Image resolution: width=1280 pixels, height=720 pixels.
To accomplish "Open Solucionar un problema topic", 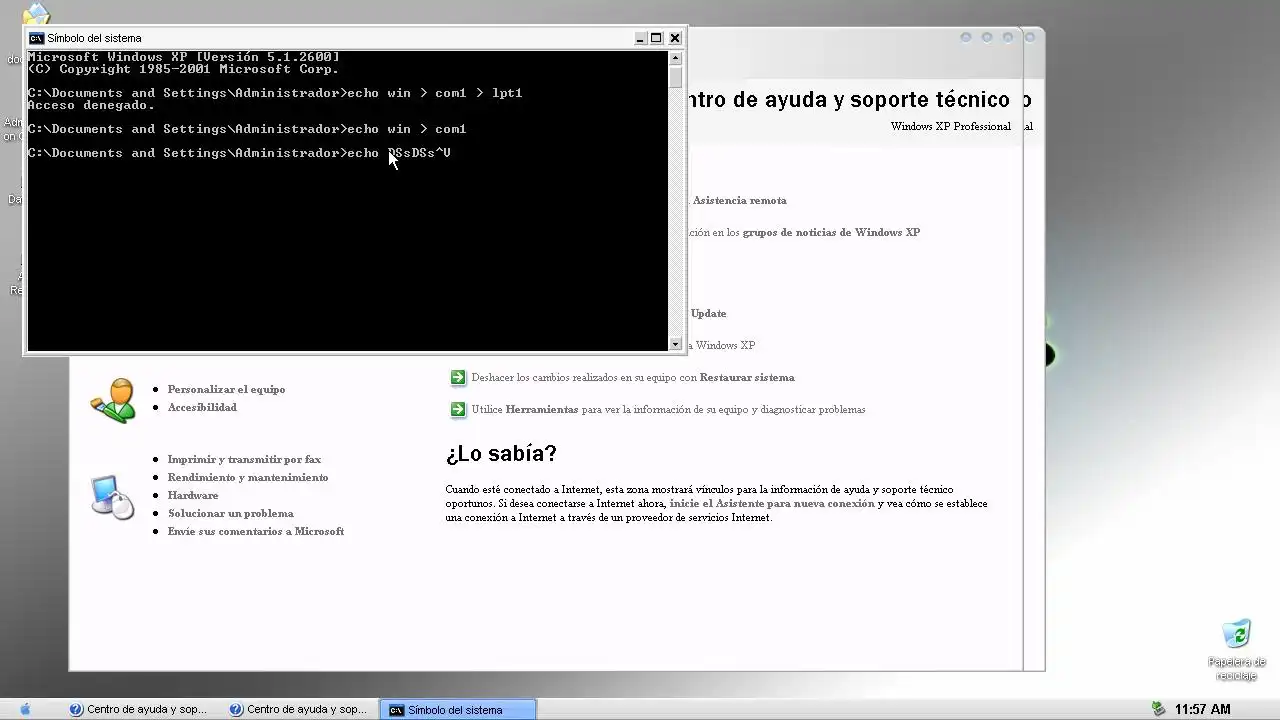I will click(231, 513).
